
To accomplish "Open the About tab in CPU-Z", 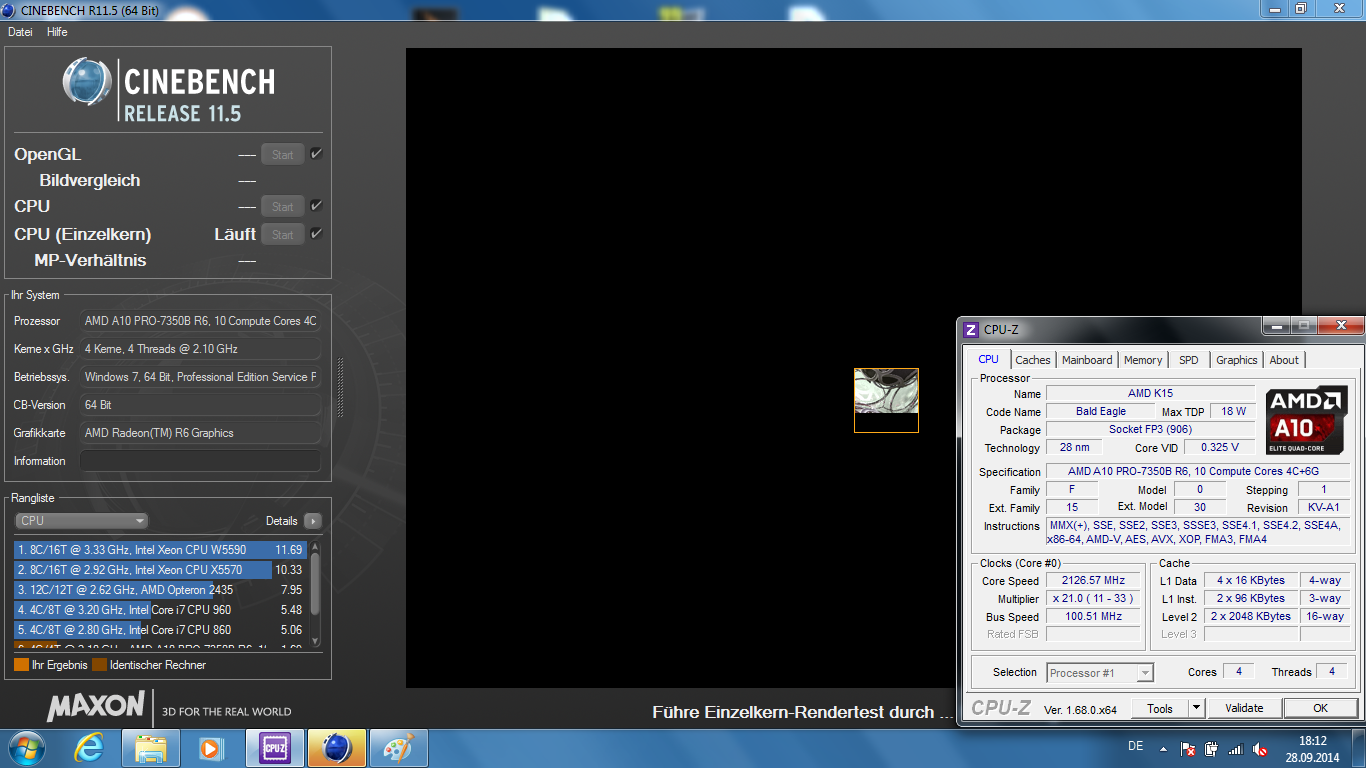I will coord(1284,360).
